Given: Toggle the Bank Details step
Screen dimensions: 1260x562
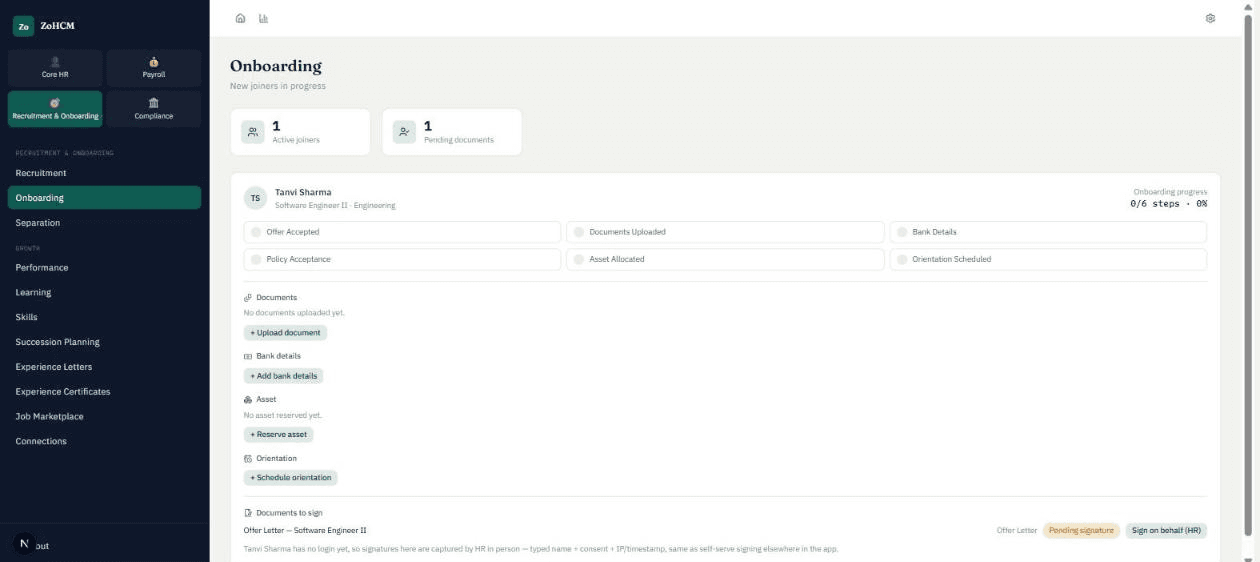Looking at the screenshot, I should click(x=1048, y=232).
